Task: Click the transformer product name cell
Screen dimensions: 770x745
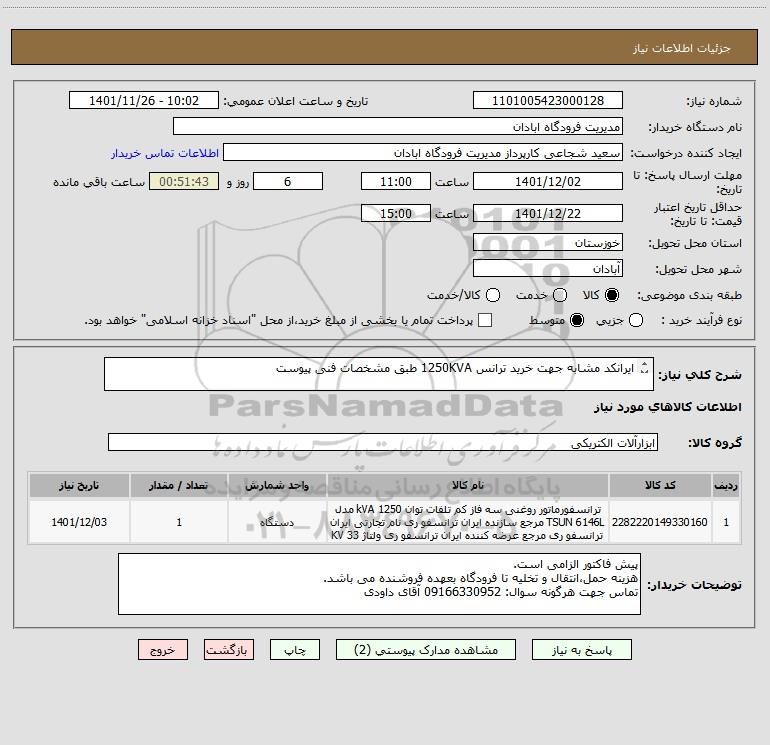Action: click(468, 522)
